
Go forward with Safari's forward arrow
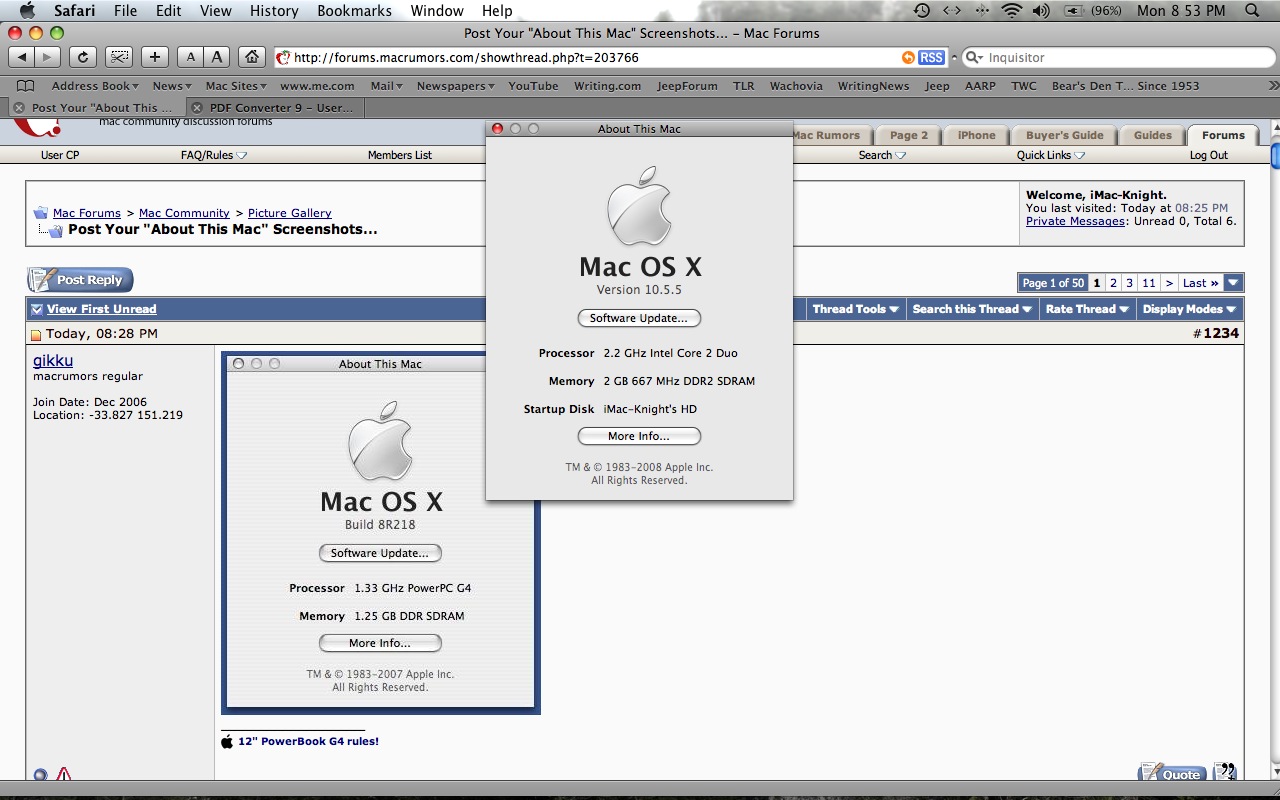point(47,57)
